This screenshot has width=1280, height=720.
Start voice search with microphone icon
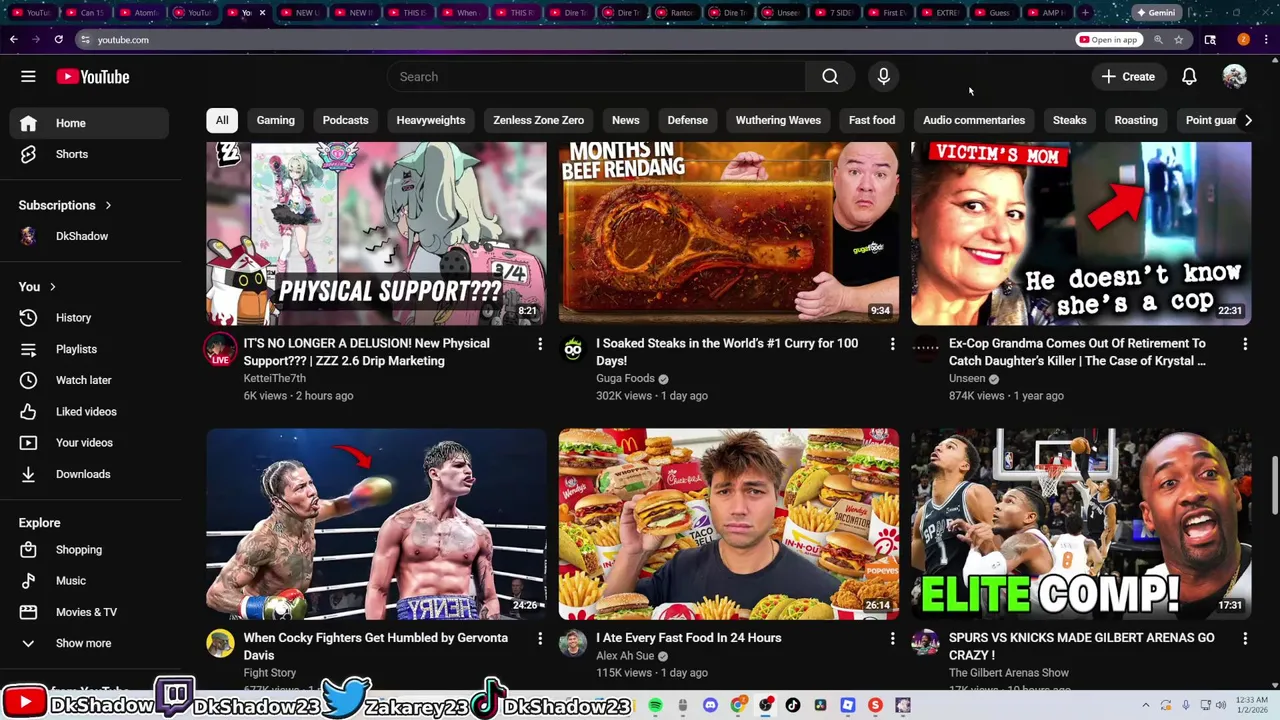tap(884, 77)
